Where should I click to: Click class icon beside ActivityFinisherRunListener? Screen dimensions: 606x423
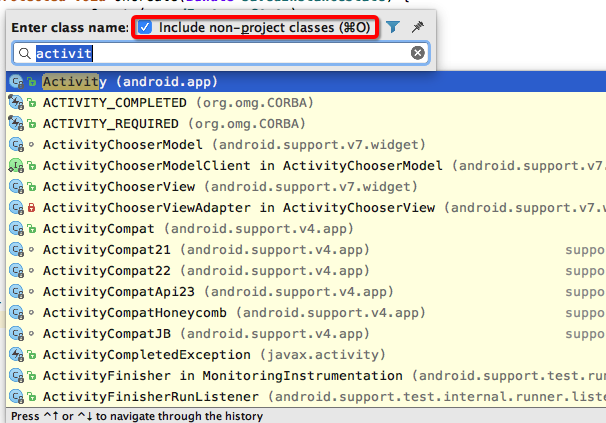coord(16,397)
